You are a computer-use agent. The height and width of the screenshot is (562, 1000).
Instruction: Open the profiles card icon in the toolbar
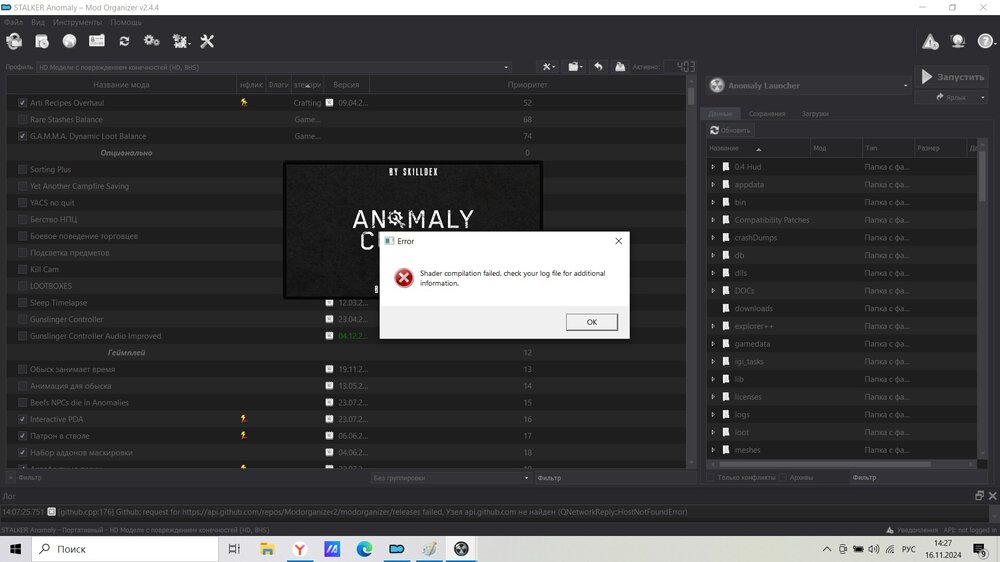tap(97, 41)
